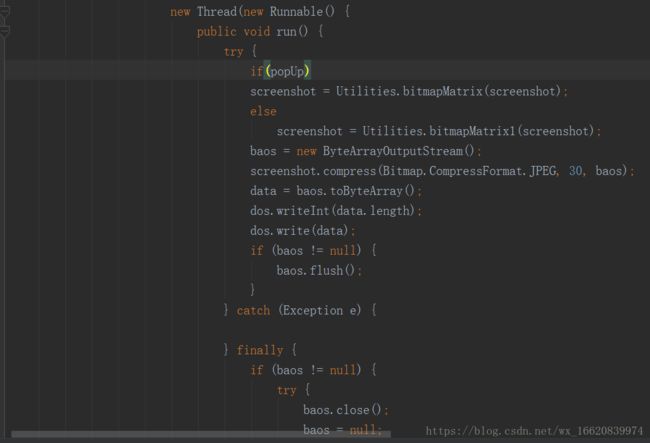650x443 pixels.
Task: Click the 'public void run()' line
Action: pos(260,31)
